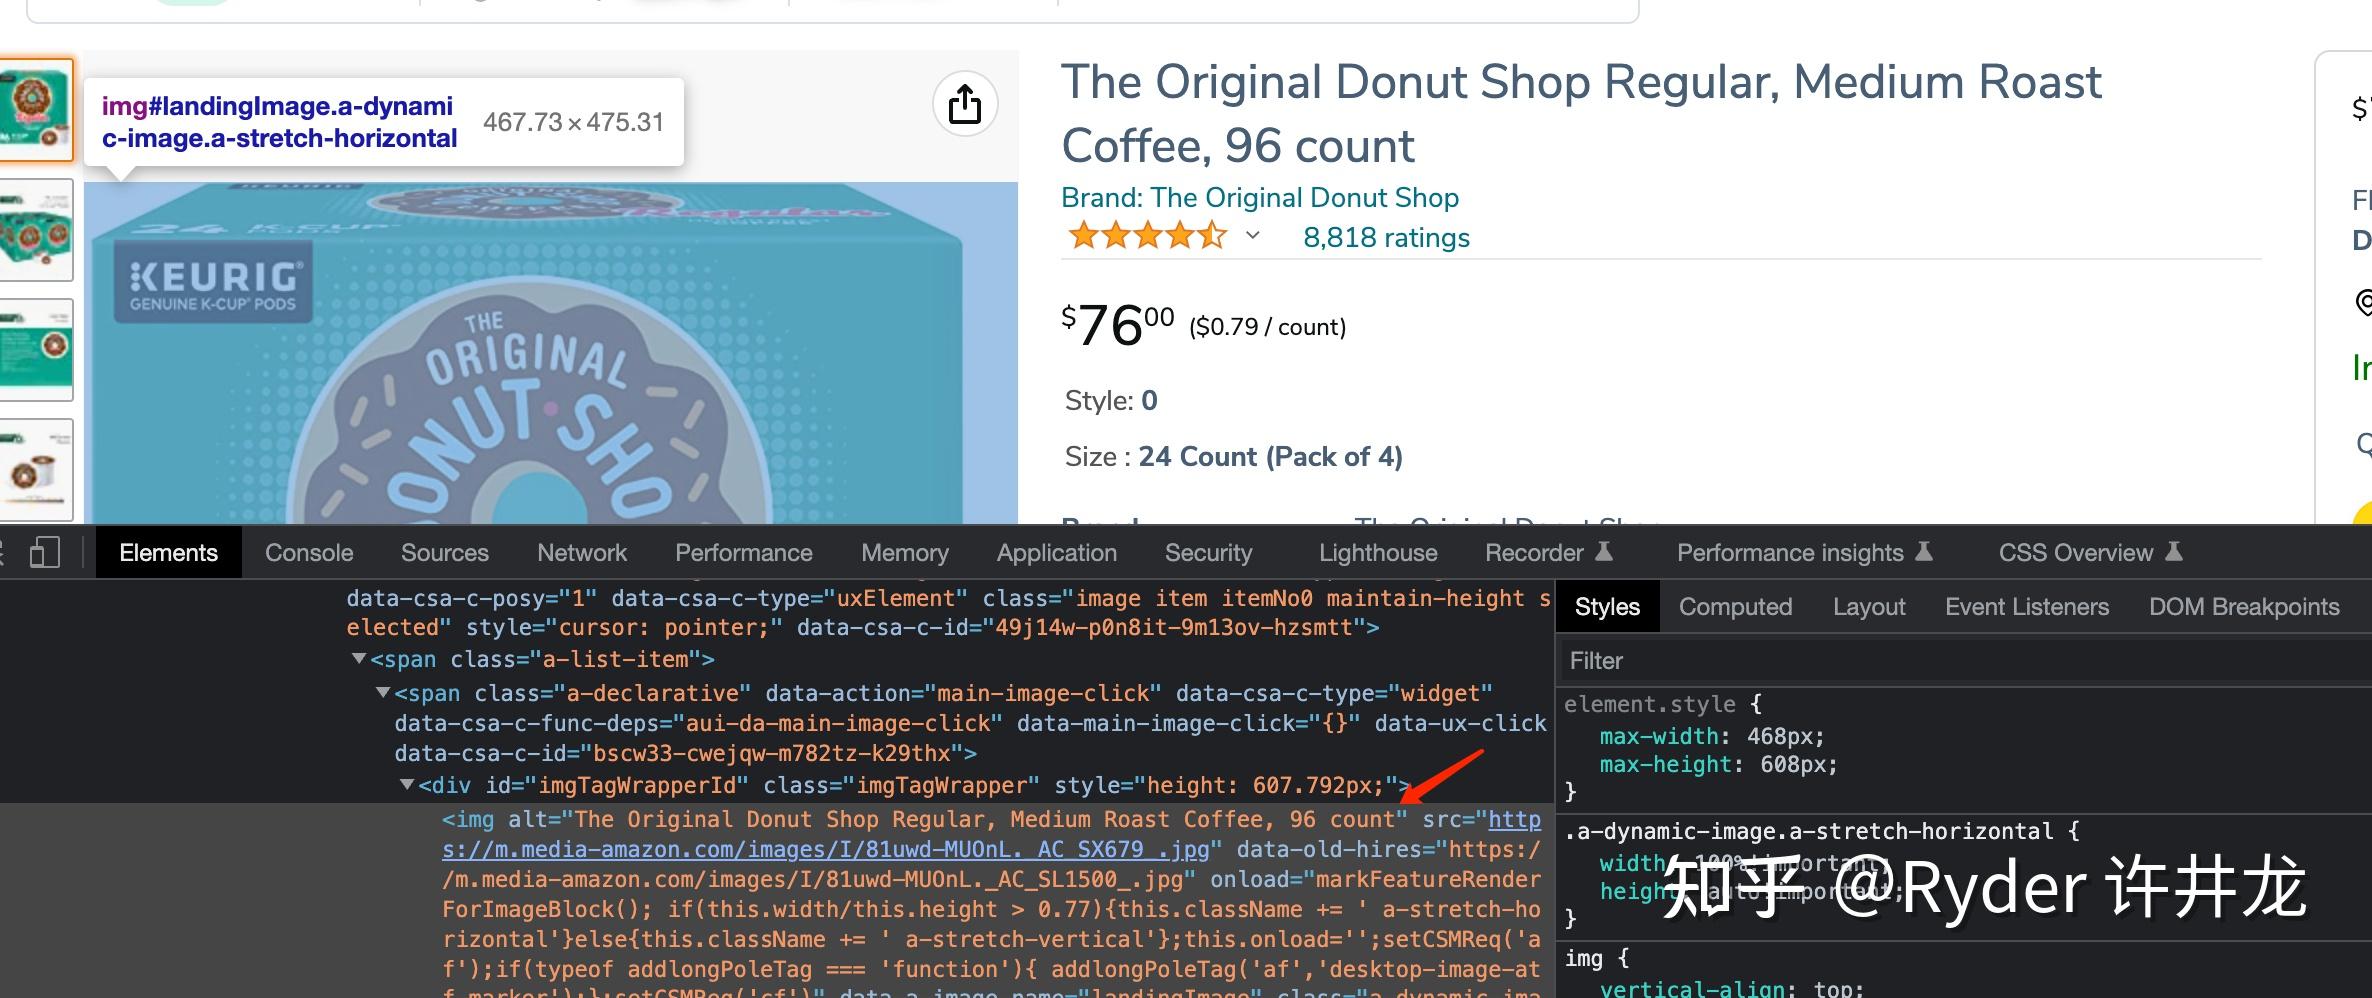Click the Performance insights flask icon
This screenshot has height=998, width=2372.
[x=1924, y=551]
